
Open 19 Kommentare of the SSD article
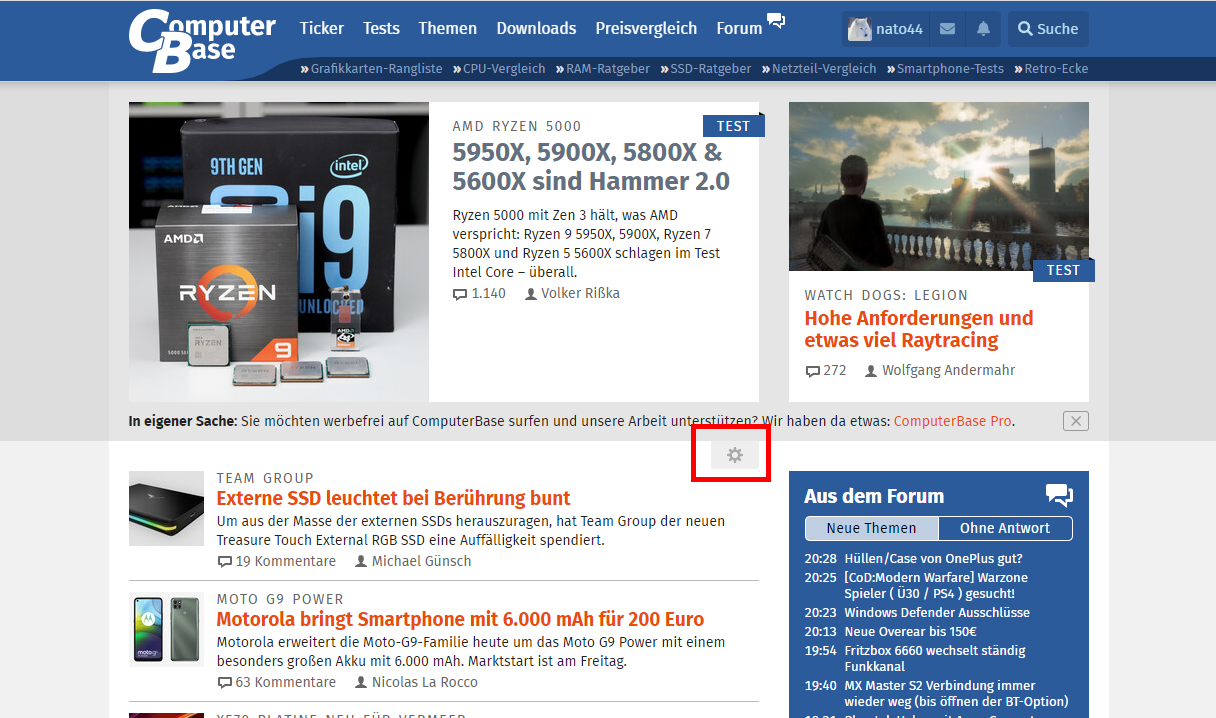tap(276, 561)
